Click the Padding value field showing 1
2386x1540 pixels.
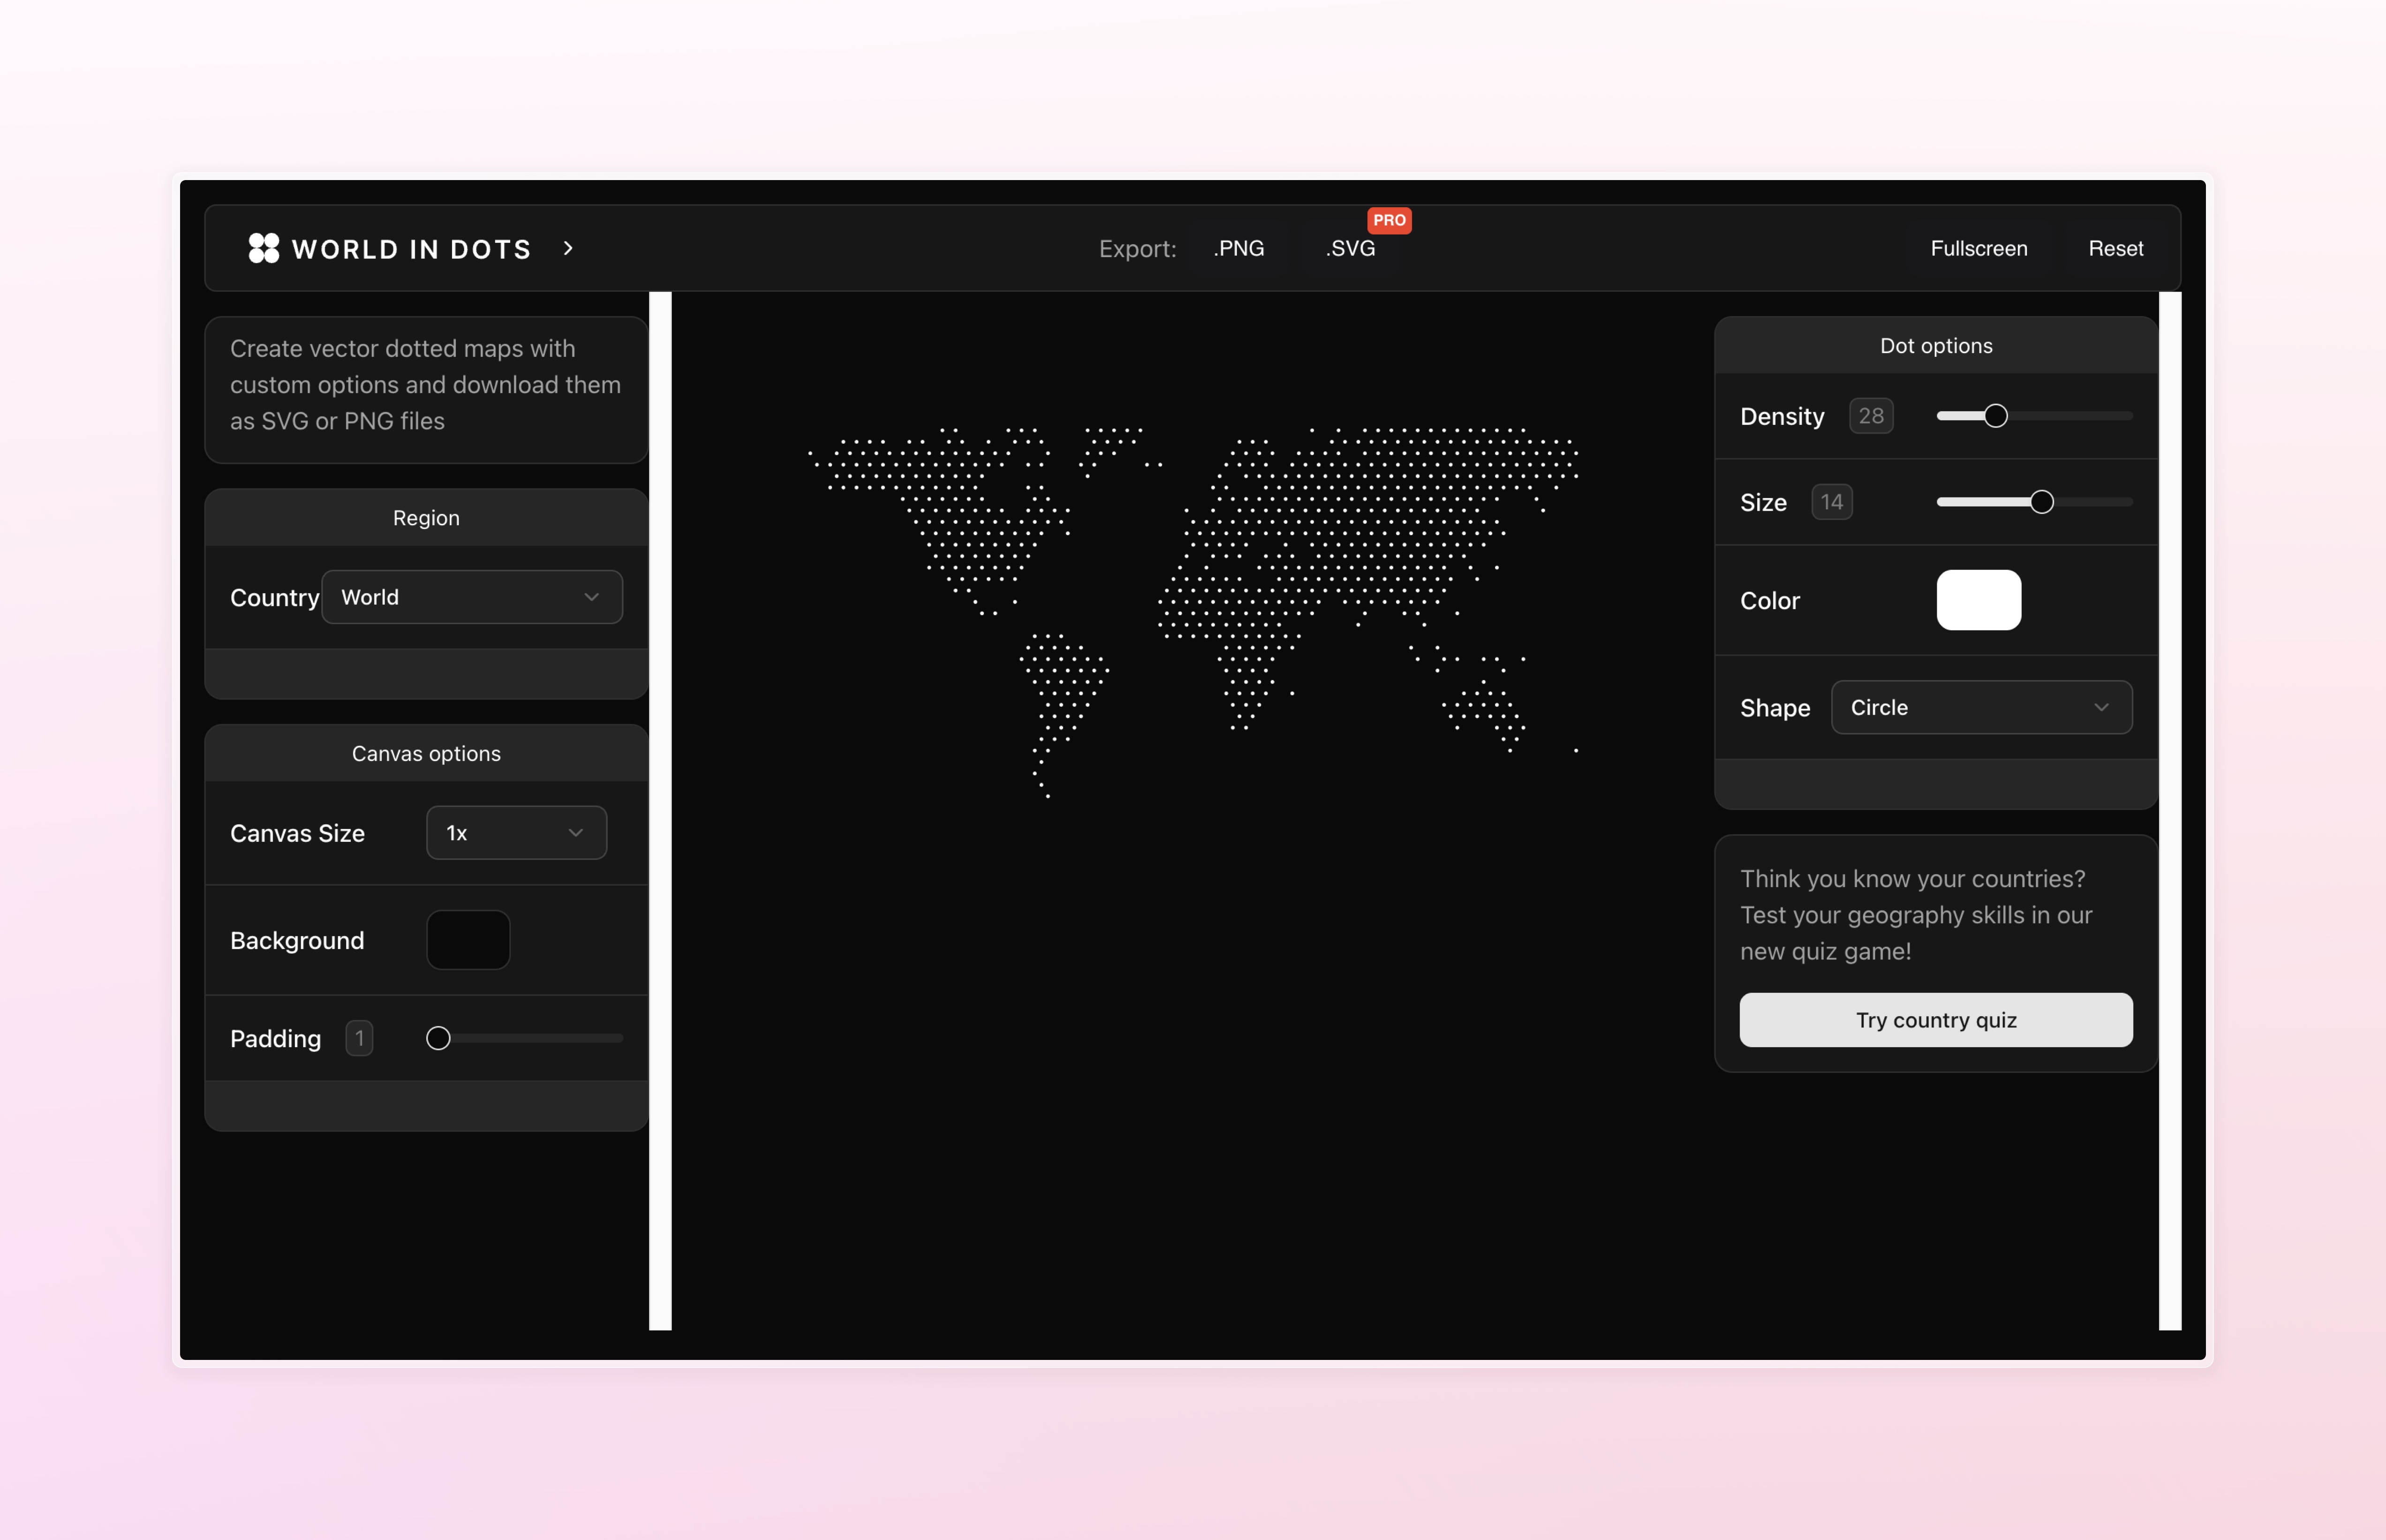tap(359, 1038)
